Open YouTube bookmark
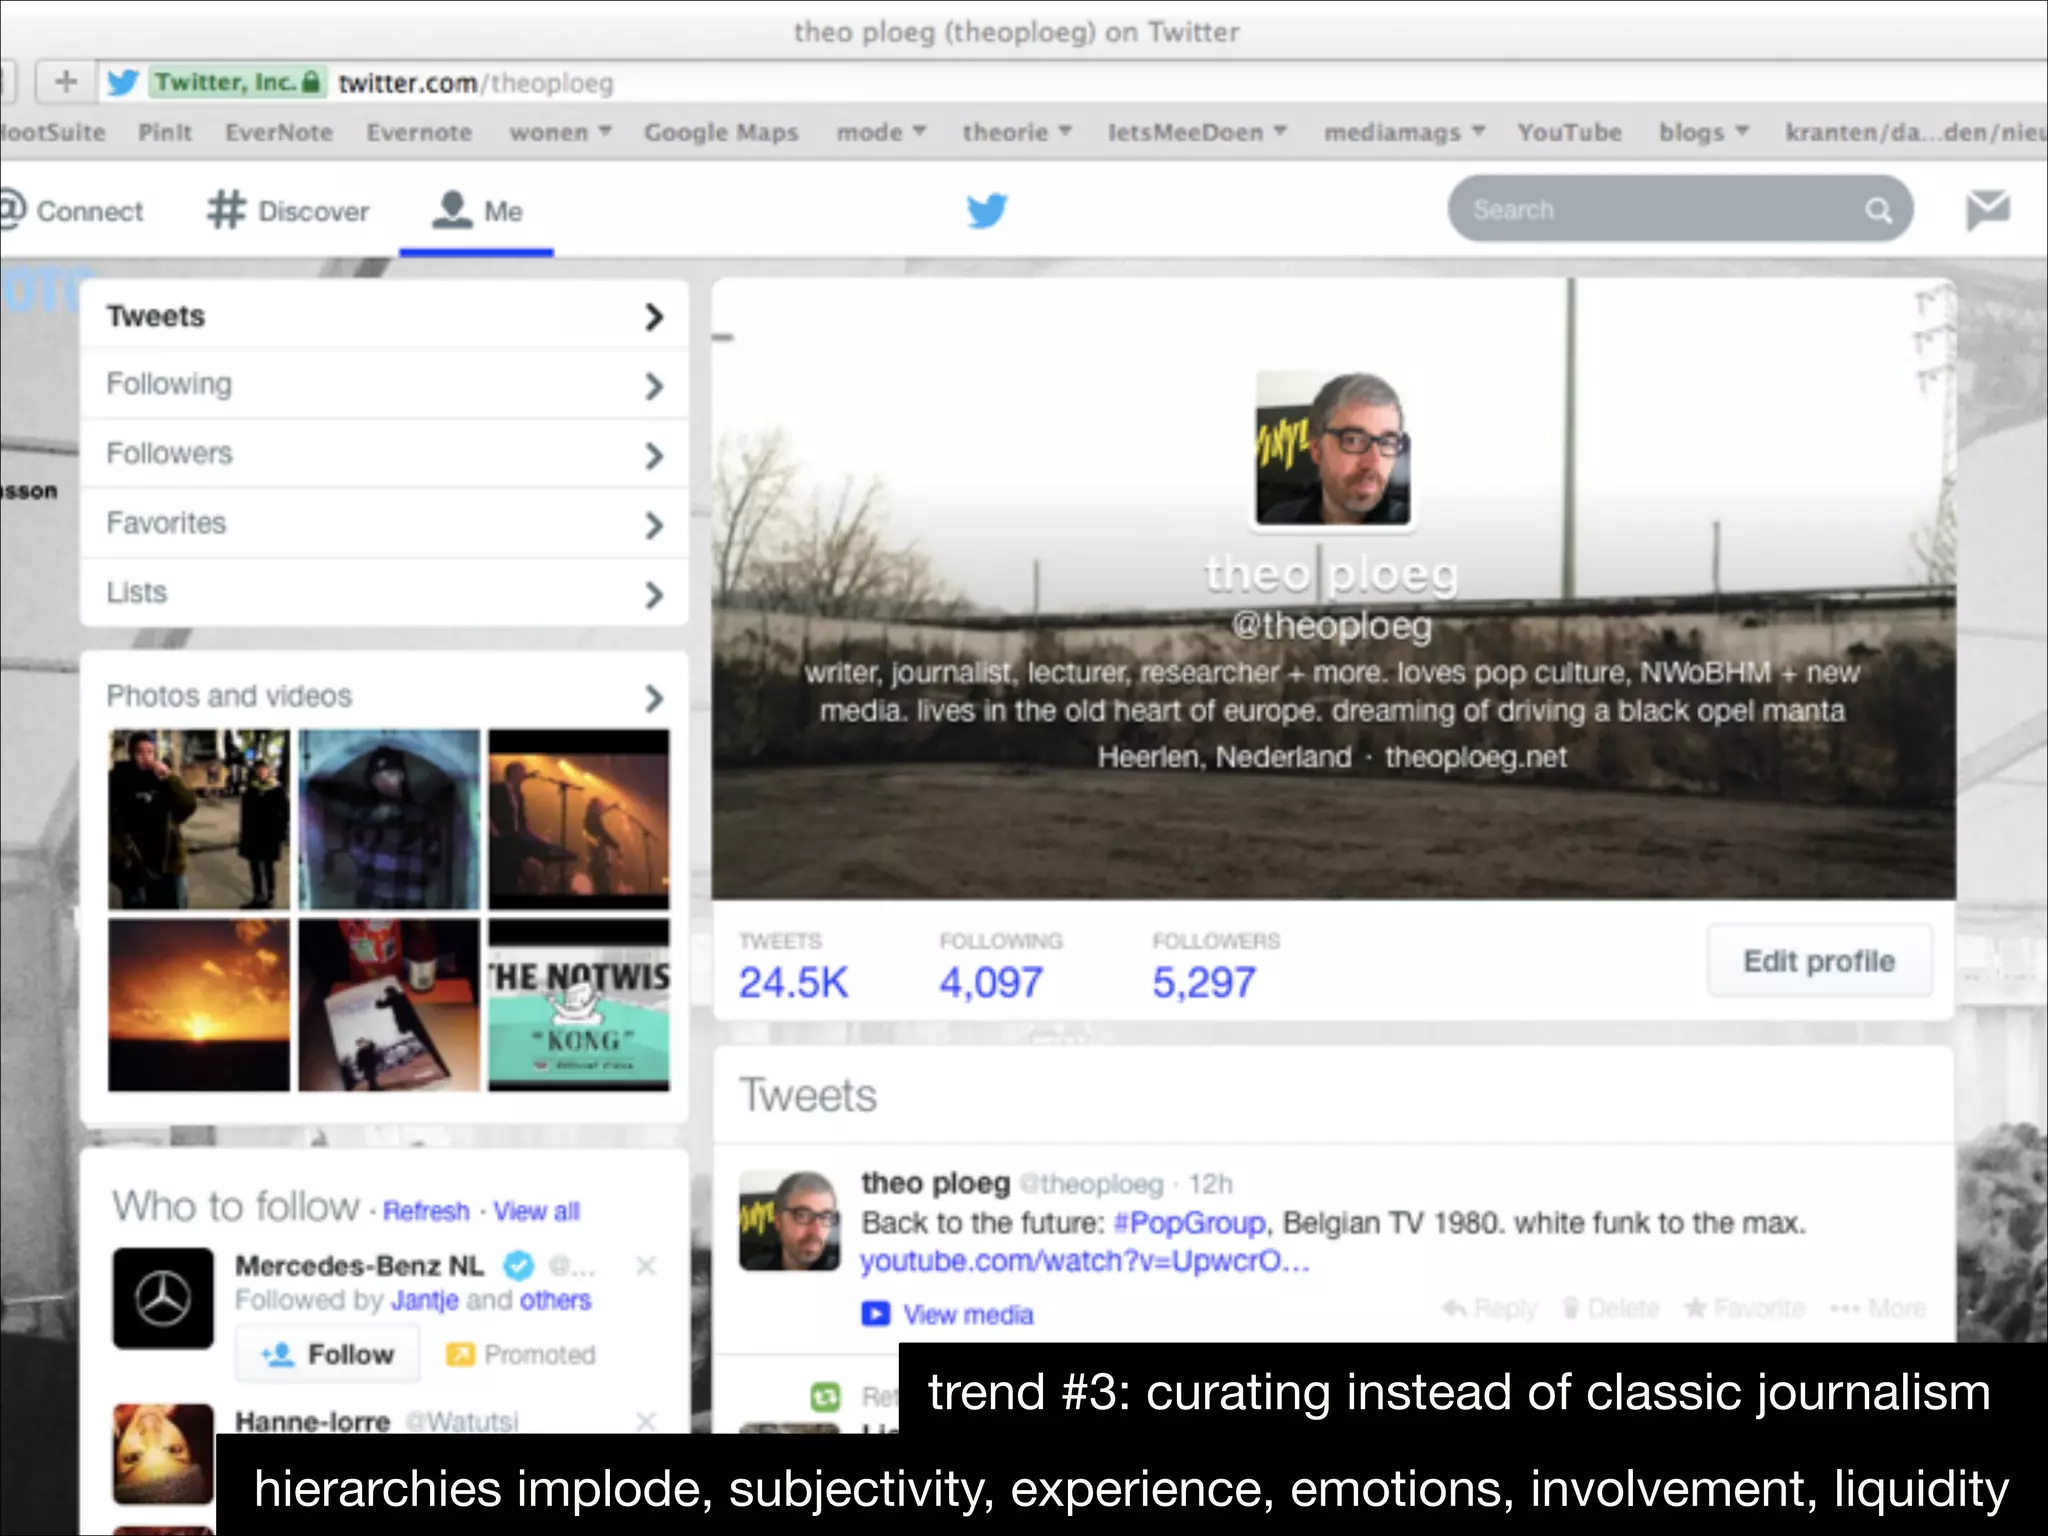Screen dimensions: 2048x1536 click(1569, 132)
